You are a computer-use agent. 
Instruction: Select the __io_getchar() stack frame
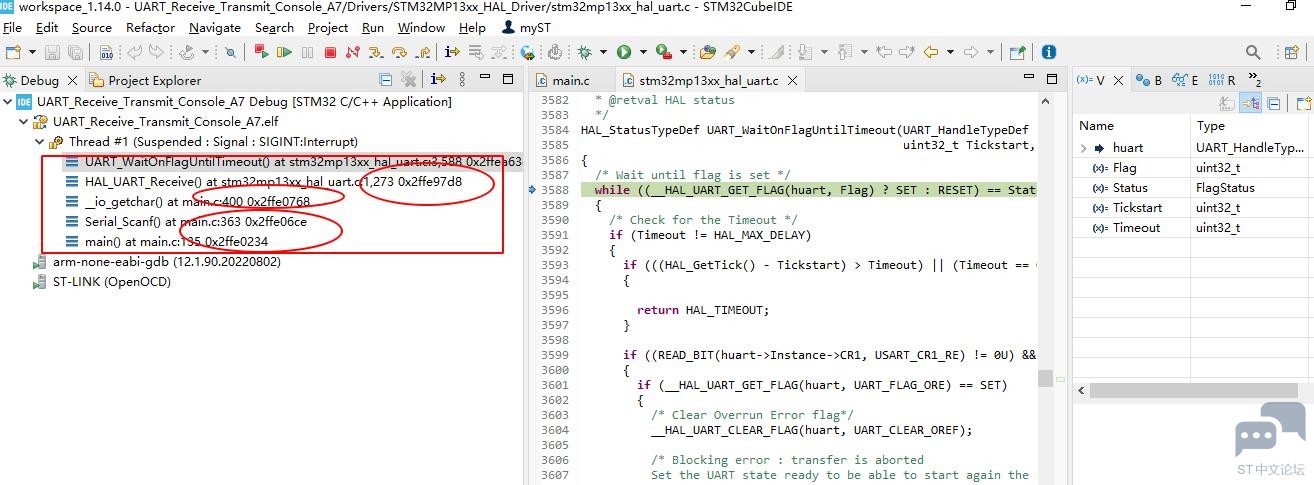[x=189, y=202]
